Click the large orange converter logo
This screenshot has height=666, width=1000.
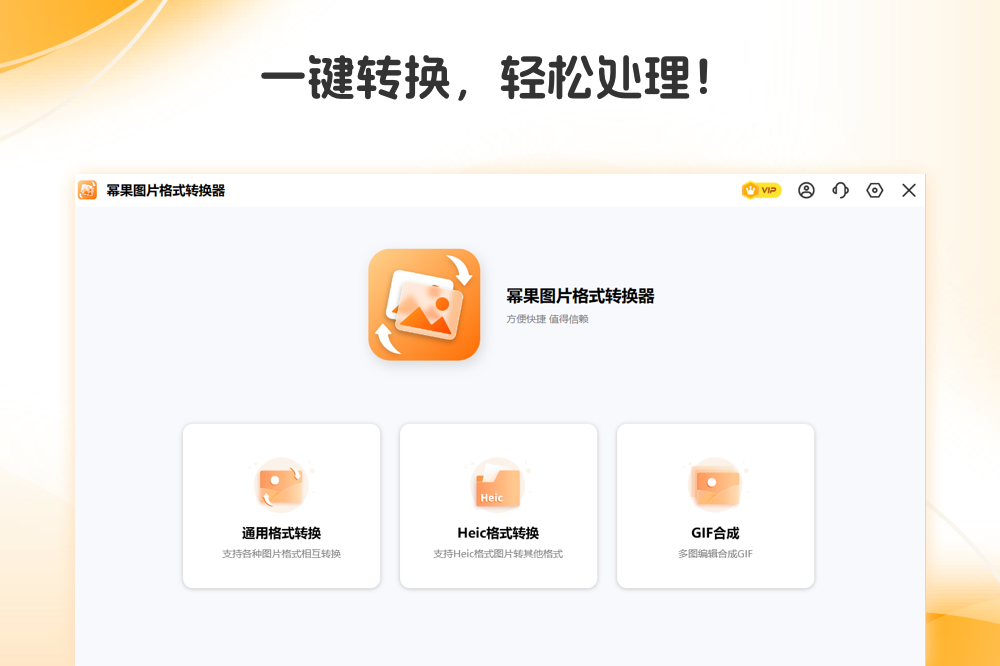click(x=424, y=304)
